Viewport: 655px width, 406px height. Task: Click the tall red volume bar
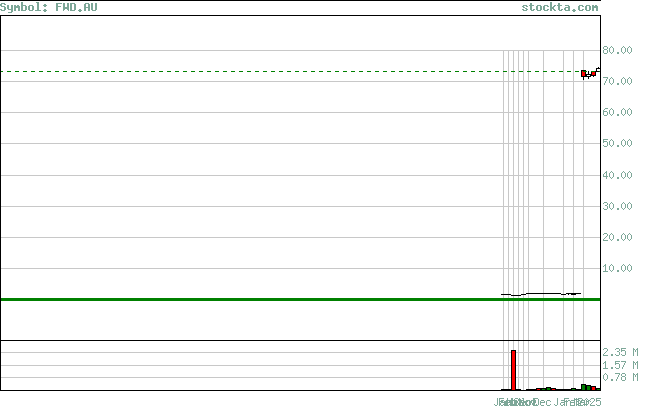[x=513, y=370]
